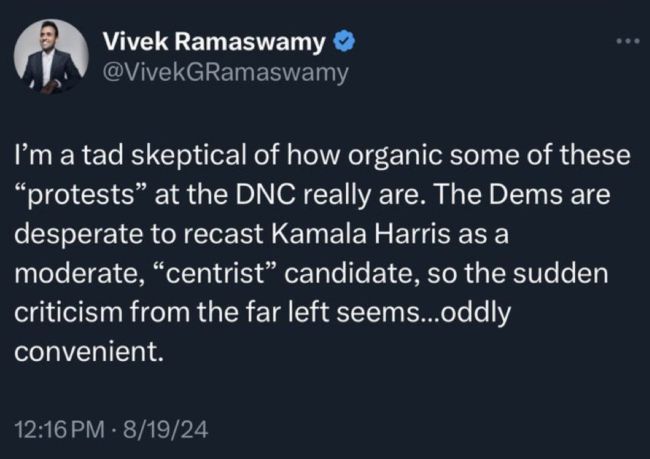The height and width of the screenshot is (459, 650).
Task: Open Vivek Ramaswamy's profile picture
Action: tap(52, 56)
